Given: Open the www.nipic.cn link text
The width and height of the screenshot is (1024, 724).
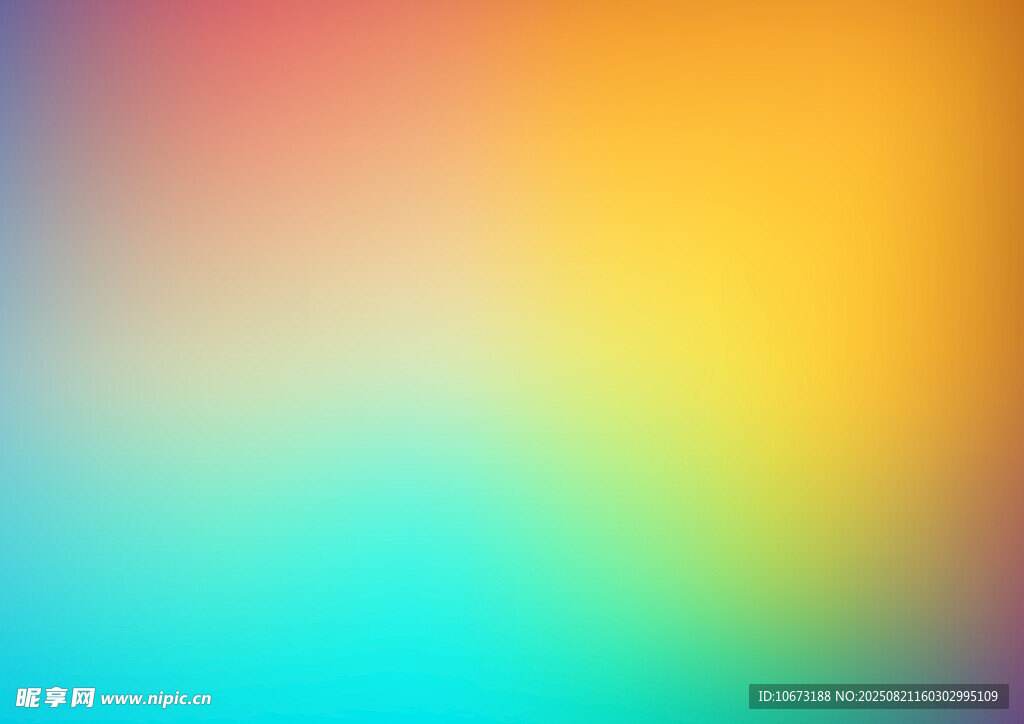Looking at the screenshot, I should click(156, 699).
